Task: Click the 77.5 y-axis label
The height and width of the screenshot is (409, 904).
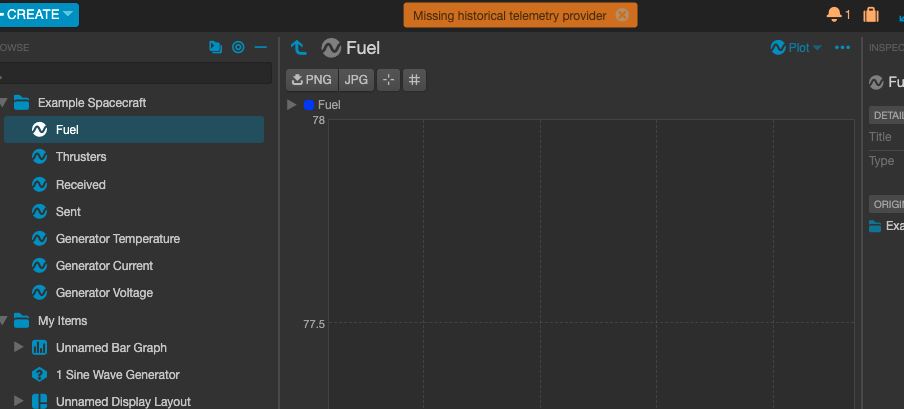Action: [314, 324]
